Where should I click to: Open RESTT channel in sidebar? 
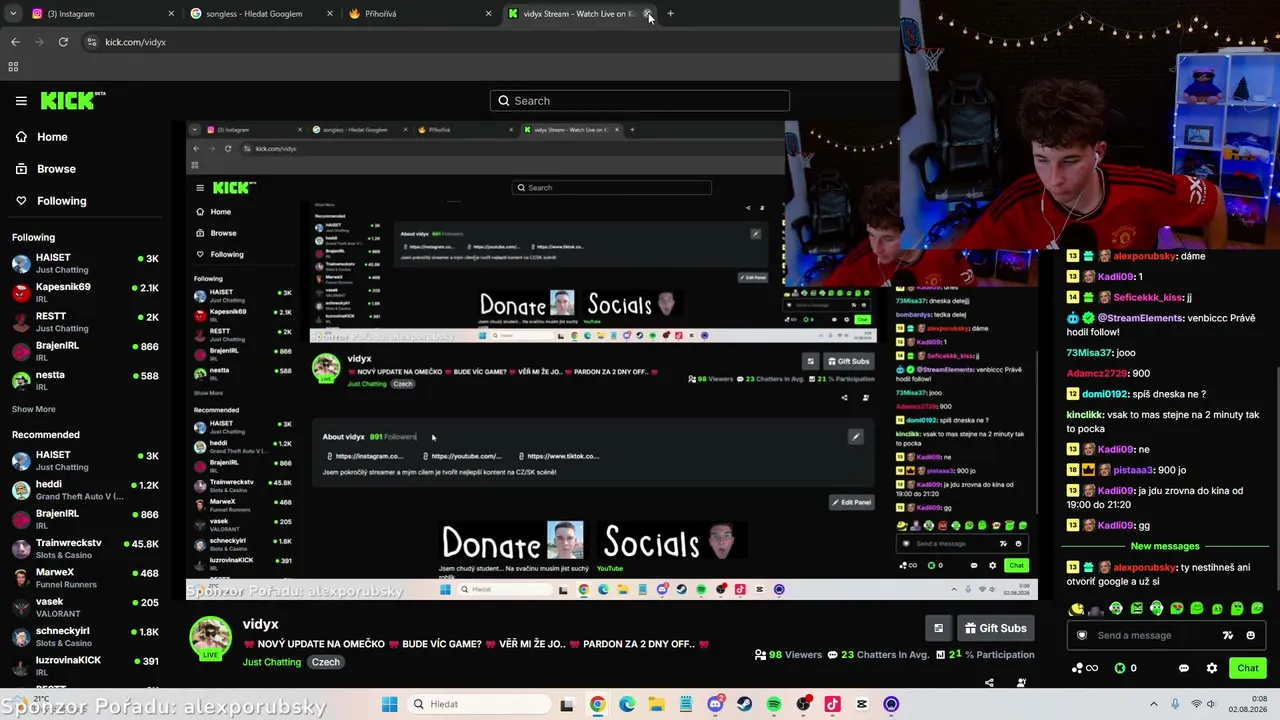pyautogui.click(x=85, y=322)
